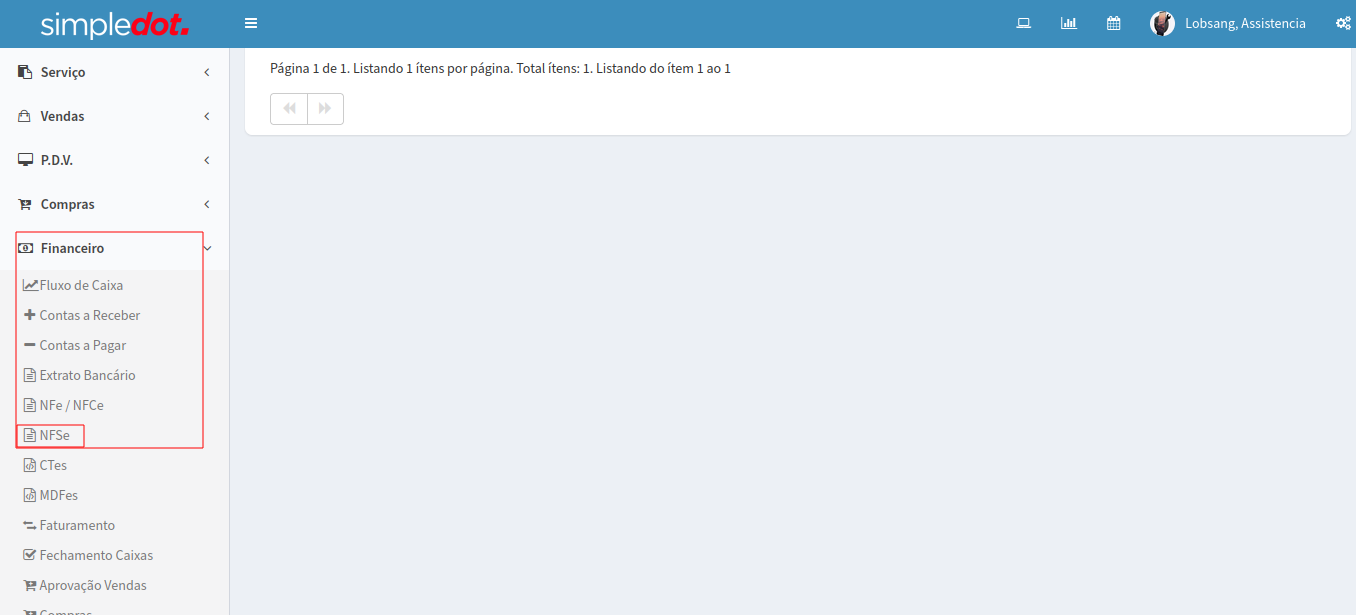Open Extrato Bancário
Screen dimensions: 1356x615
[x=87, y=375]
